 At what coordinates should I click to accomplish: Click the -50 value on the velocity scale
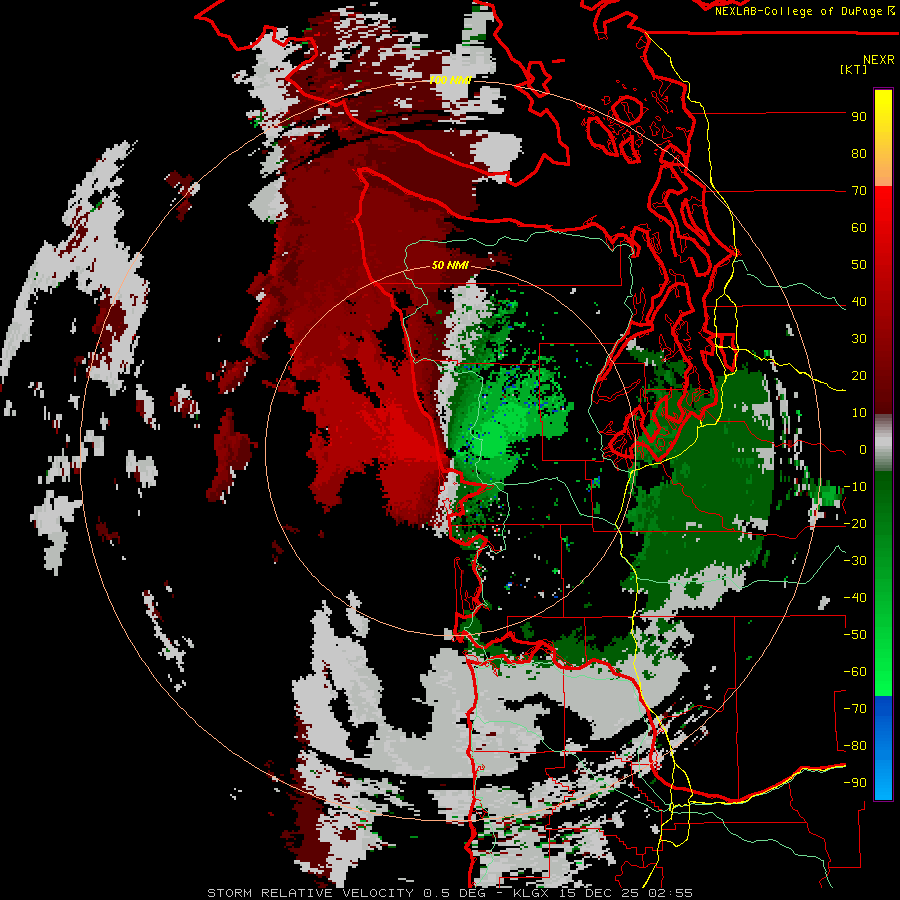855,635
